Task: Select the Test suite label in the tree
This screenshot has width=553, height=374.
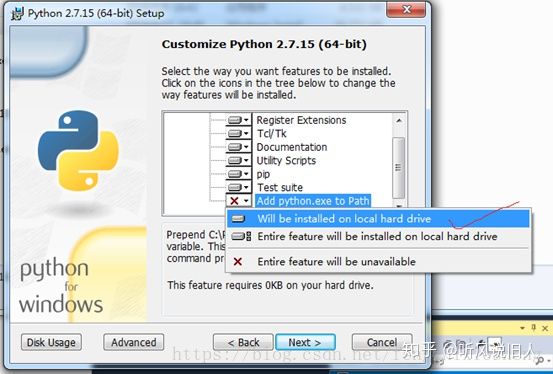Action: [x=280, y=187]
